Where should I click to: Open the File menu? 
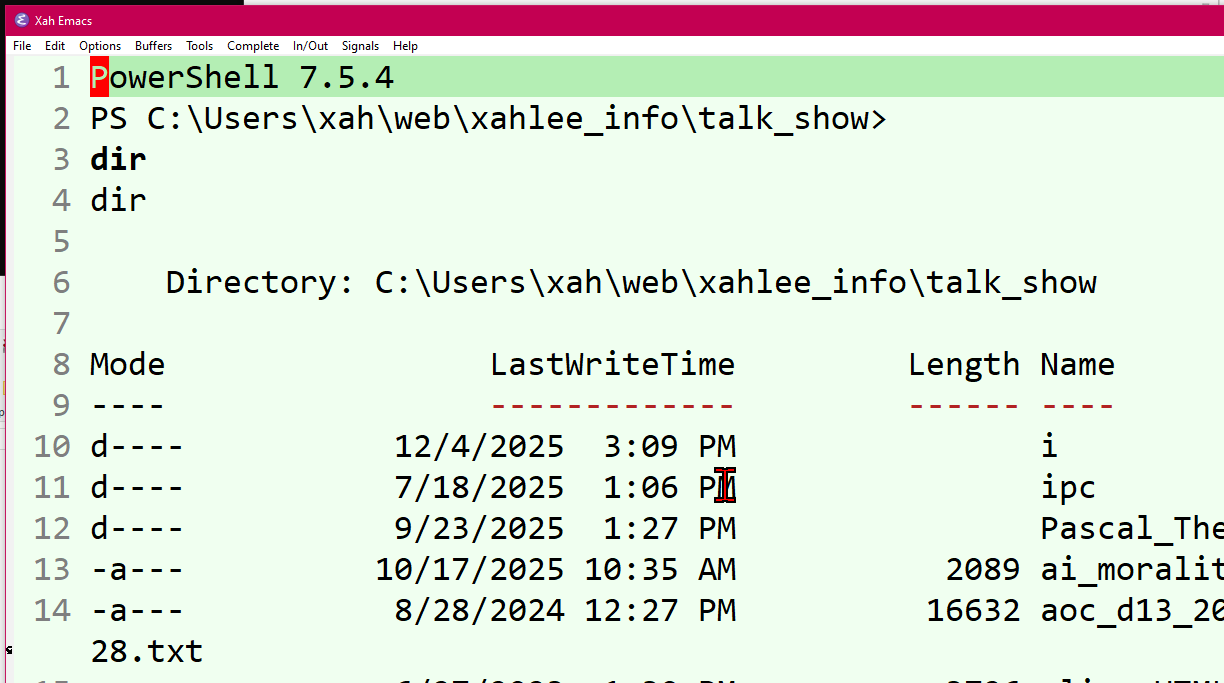(x=22, y=46)
